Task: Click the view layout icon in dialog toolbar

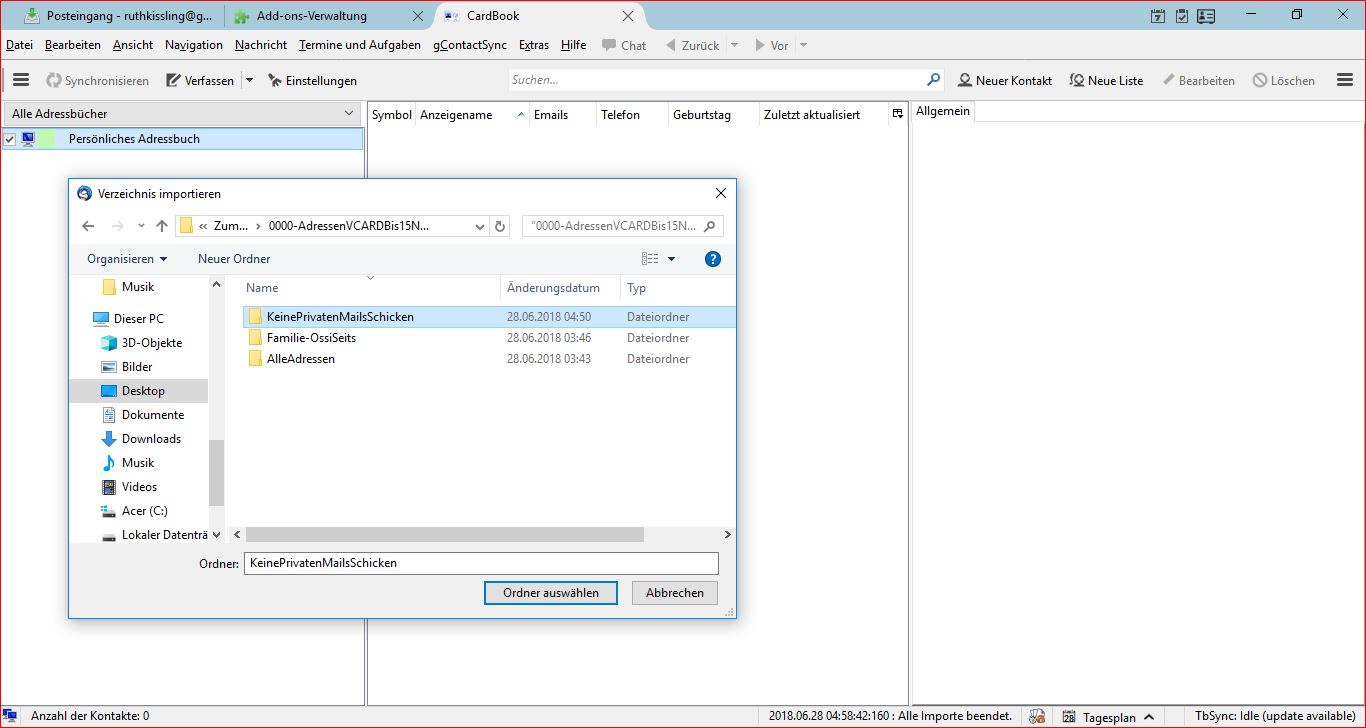Action: click(650, 259)
